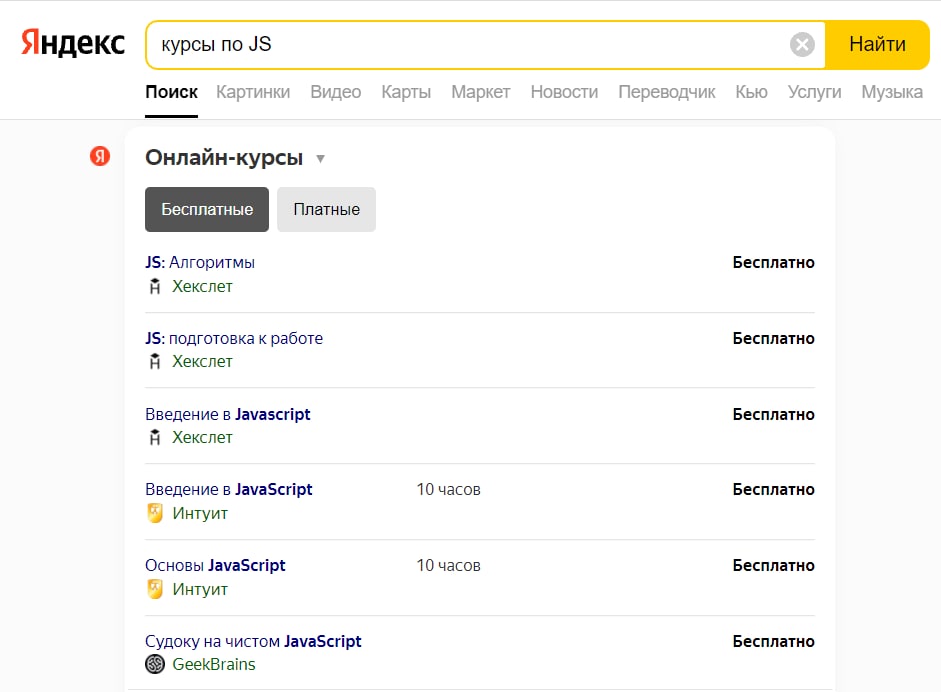Select the Новости tab

[x=564, y=92]
